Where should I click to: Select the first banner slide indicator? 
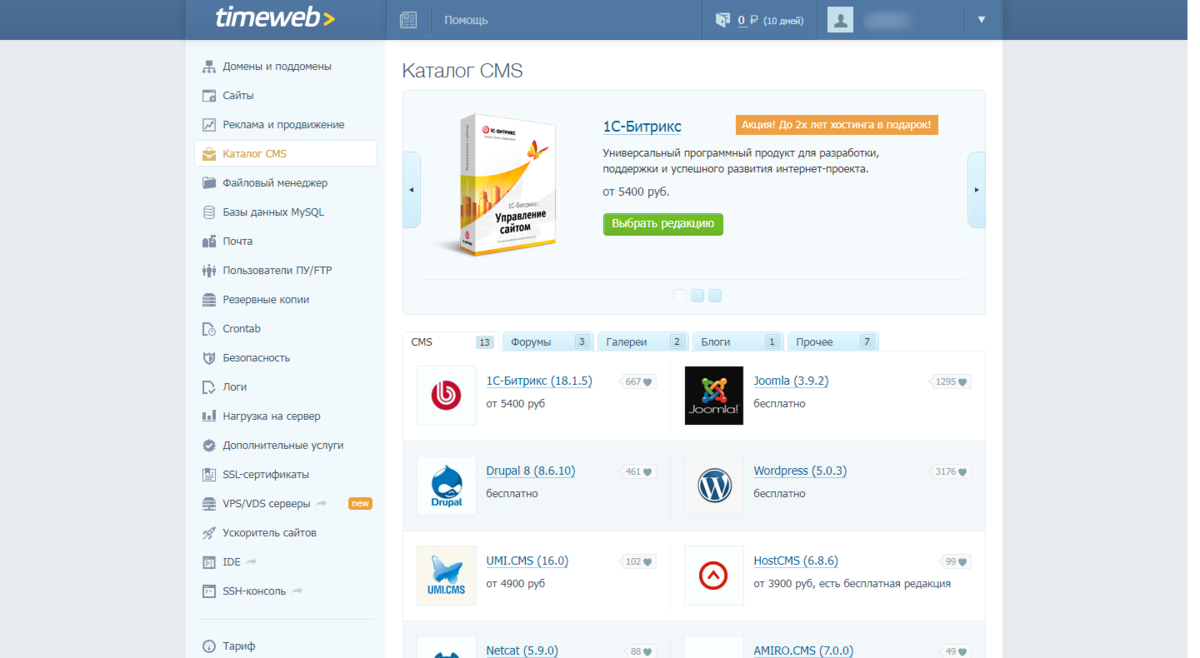(680, 296)
